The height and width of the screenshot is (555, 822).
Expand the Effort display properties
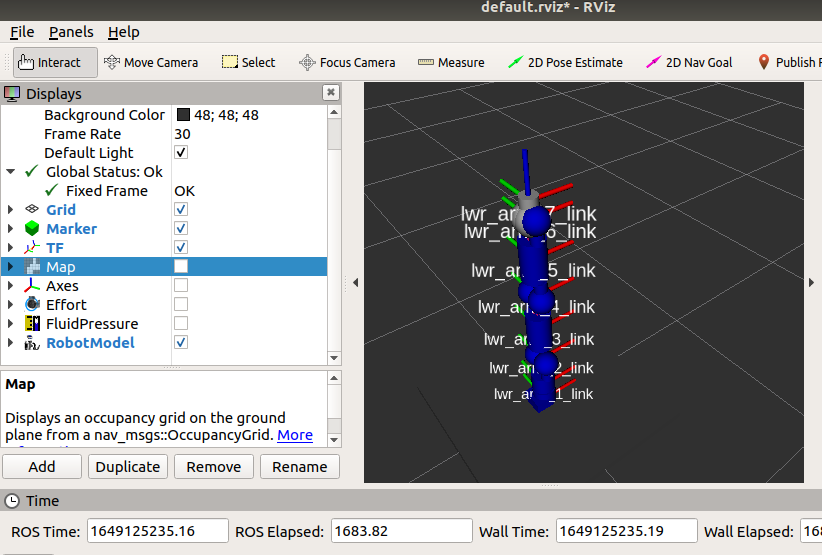pyautogui.click(x=10, y=304)
